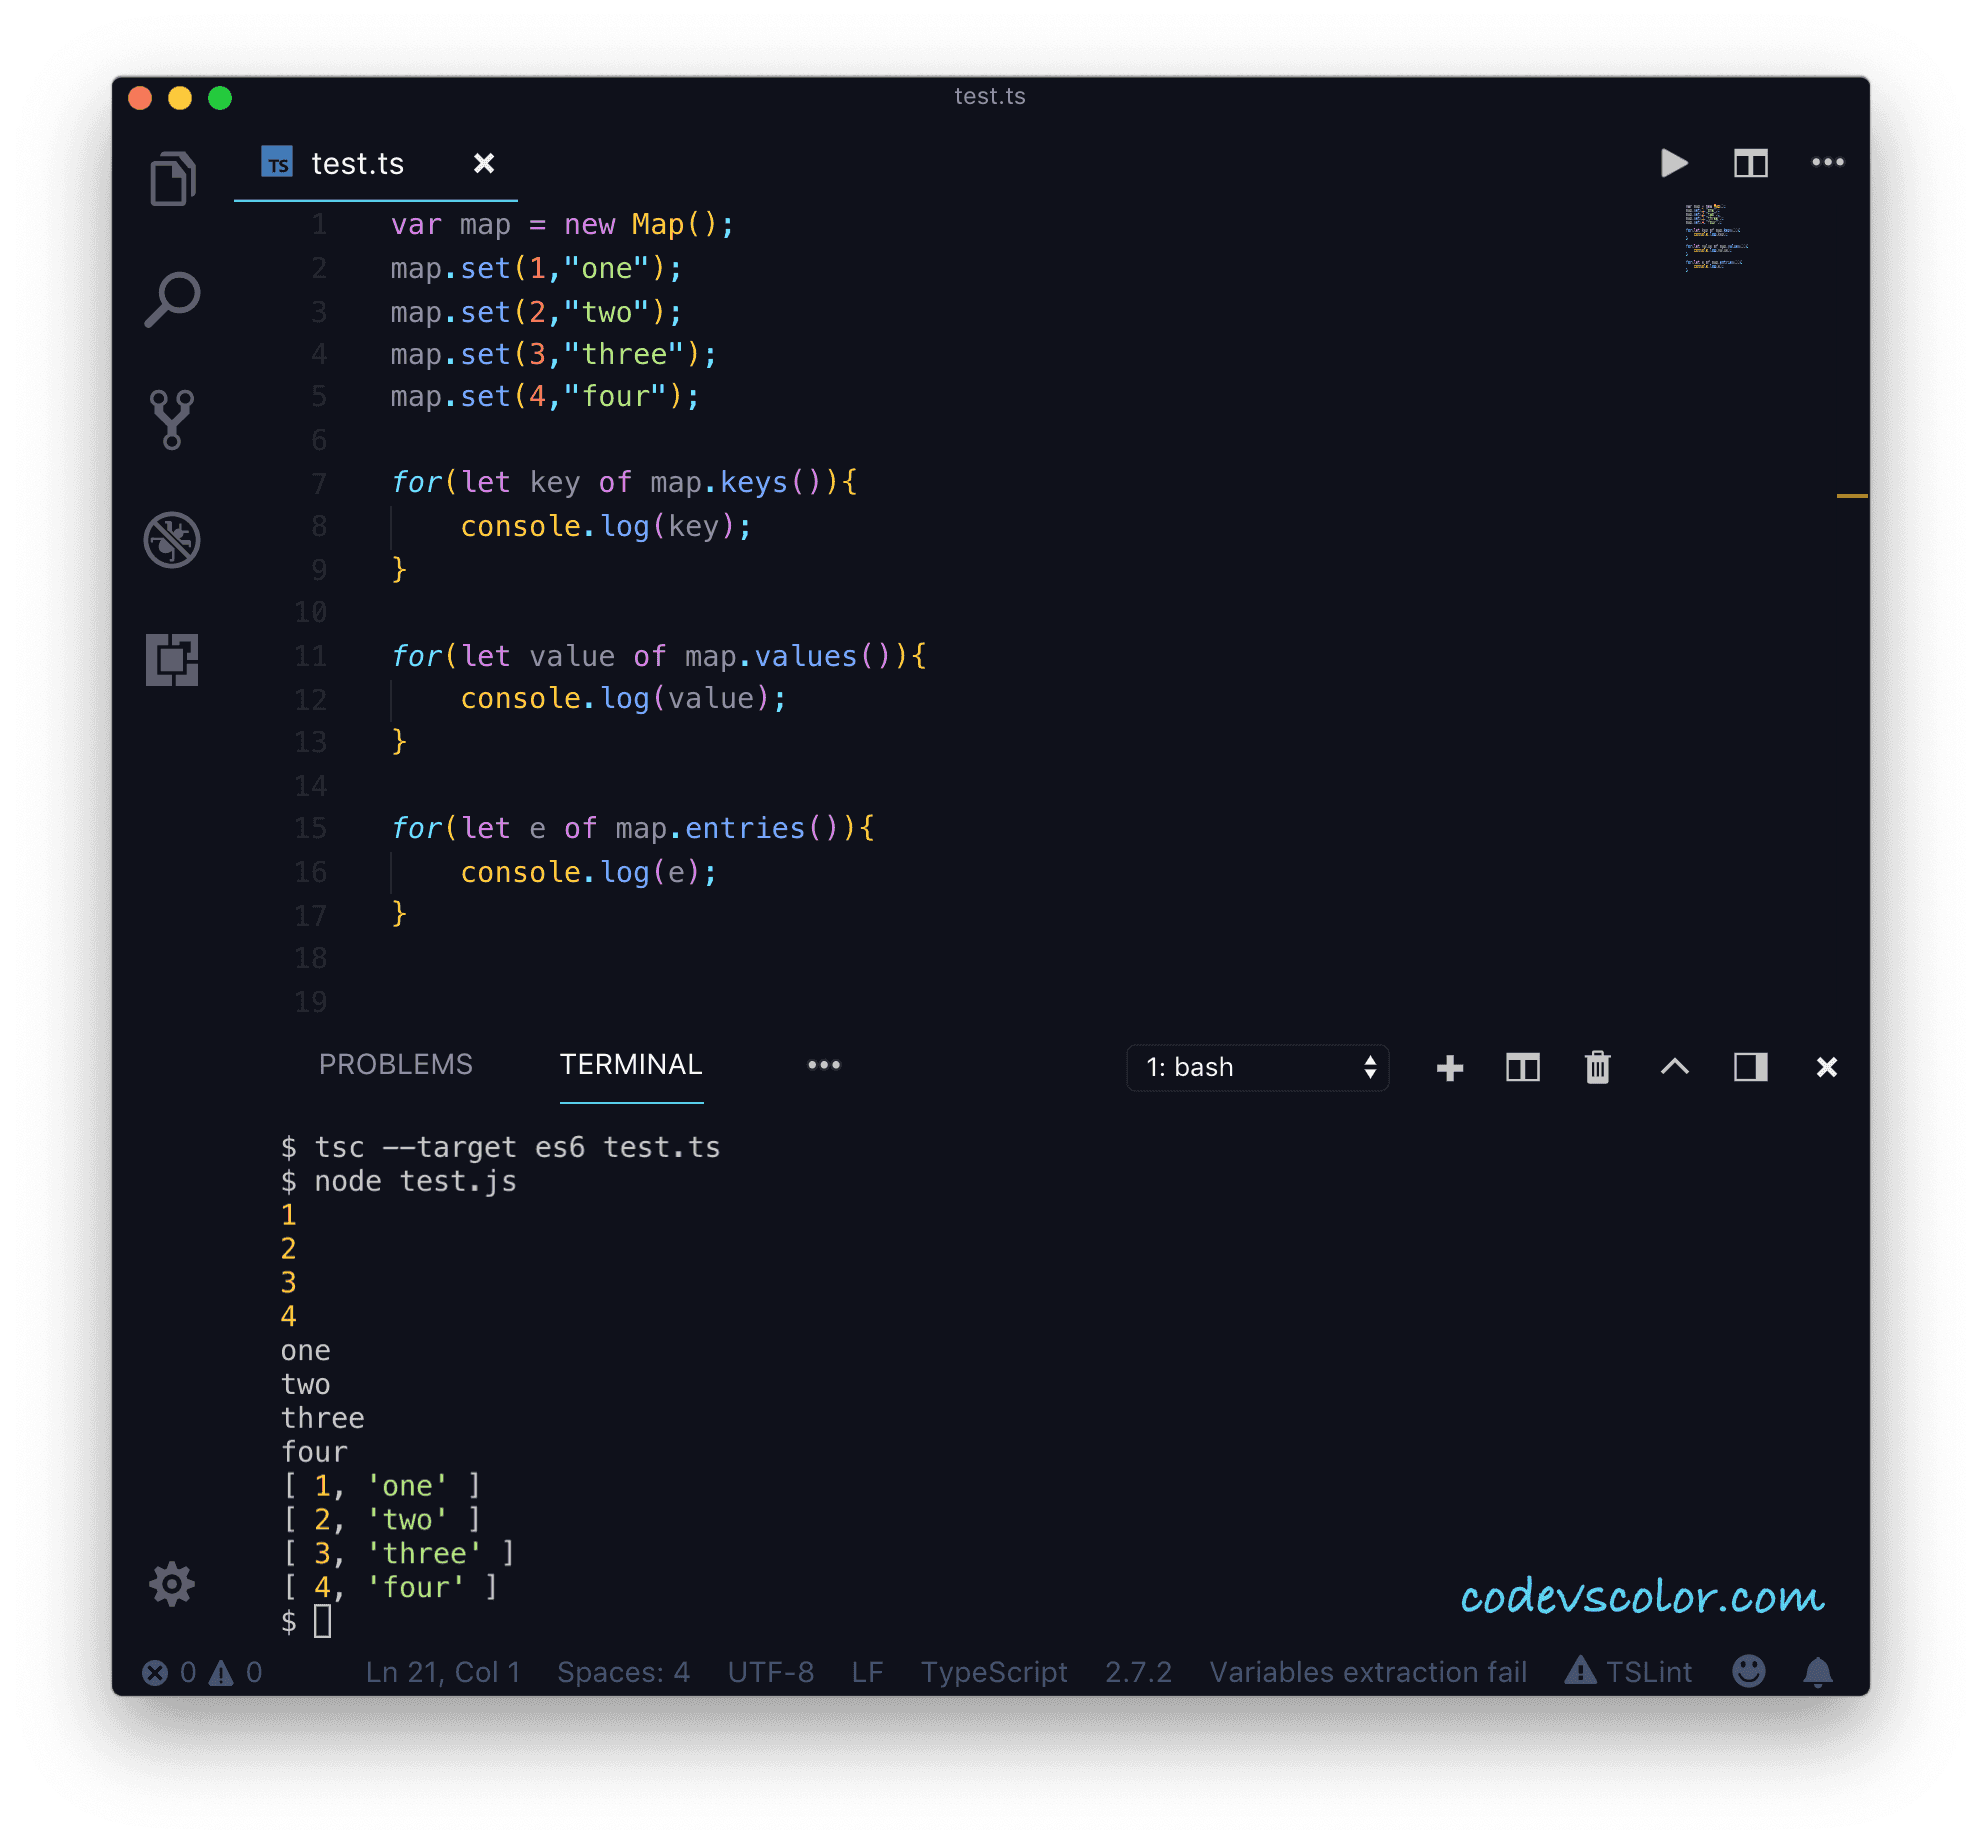Create a new terminal with plus
1982x1844 pixels.
1449,1068
